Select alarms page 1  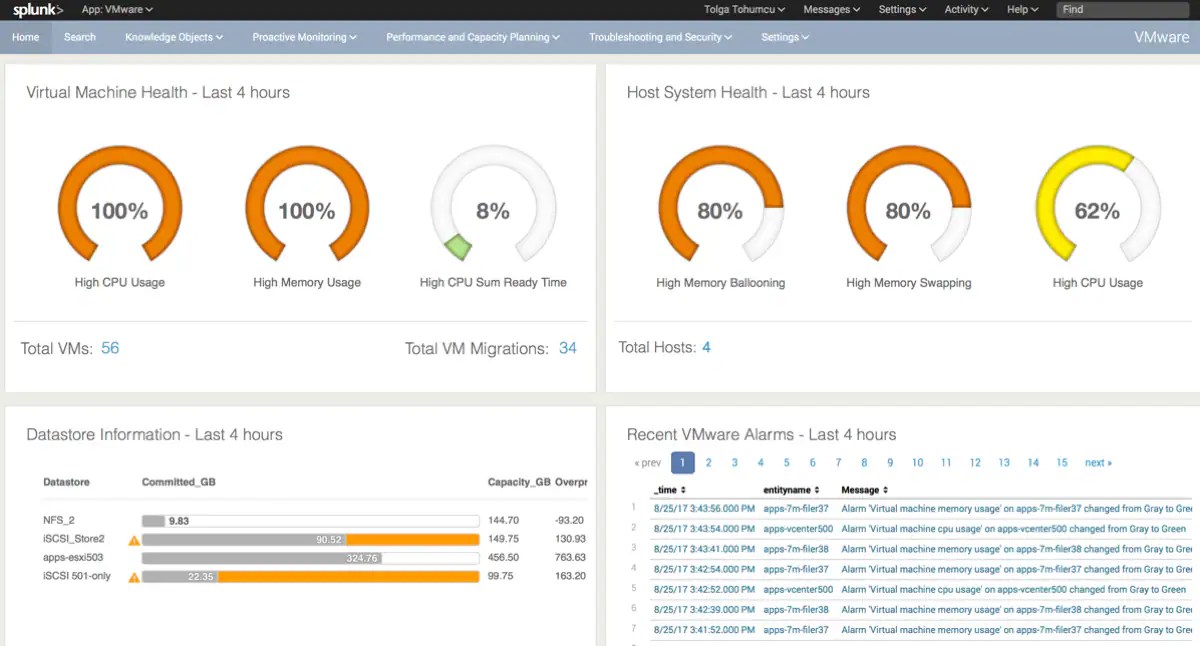click(682, 463)
